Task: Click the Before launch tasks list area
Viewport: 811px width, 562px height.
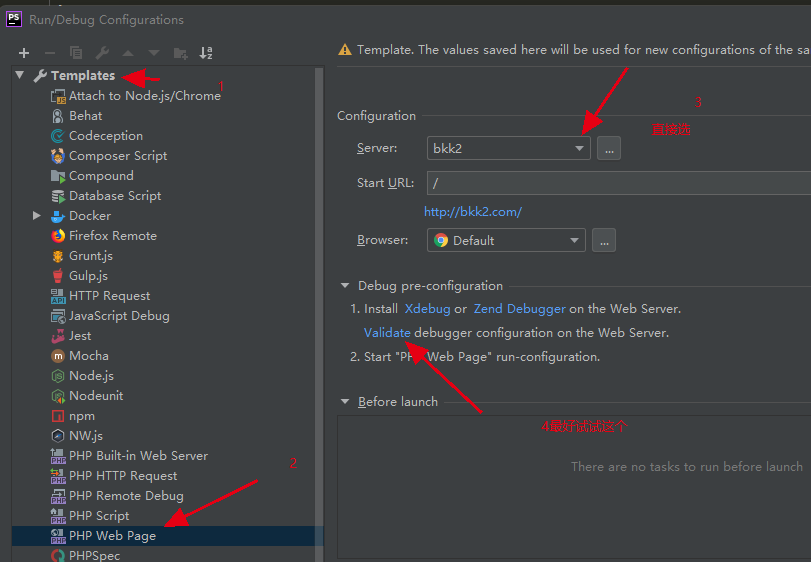Action: (574, 487)
